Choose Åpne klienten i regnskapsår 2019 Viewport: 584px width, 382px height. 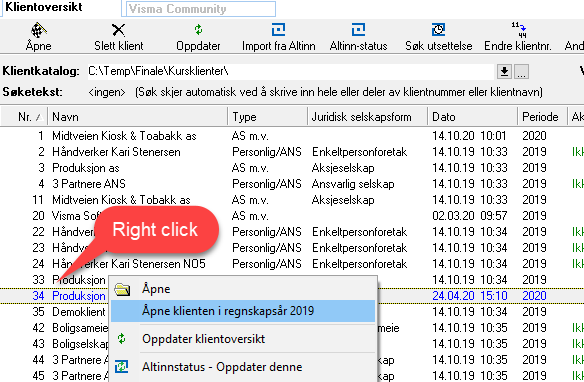click(243, 311)
